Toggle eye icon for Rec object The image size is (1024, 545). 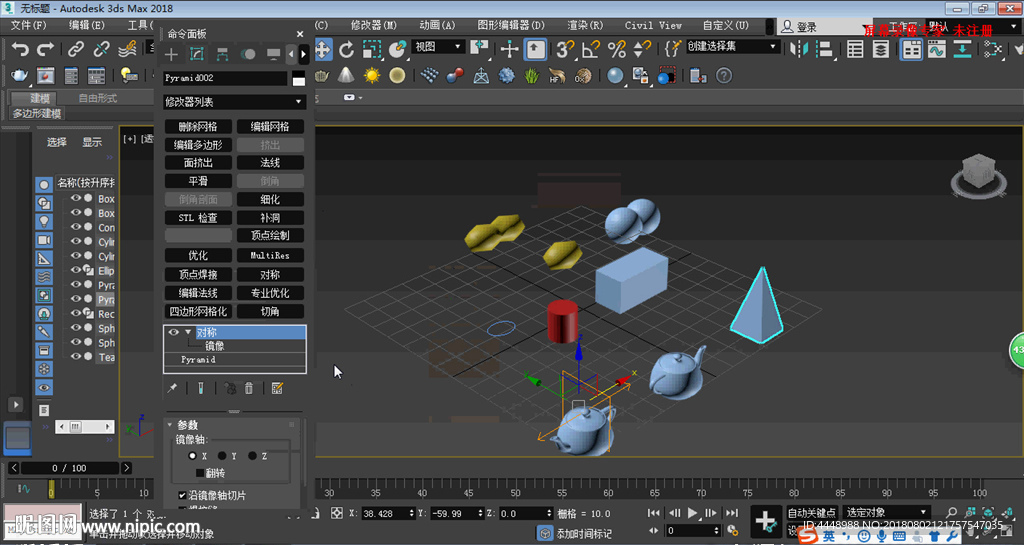(76, 313)
